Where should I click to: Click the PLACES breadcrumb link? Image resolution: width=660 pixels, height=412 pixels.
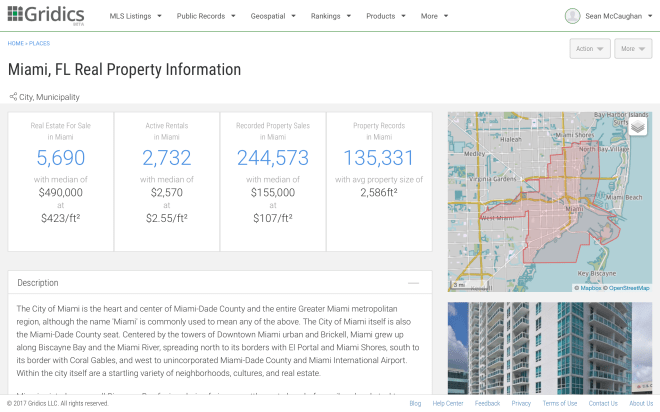point(39,44)
